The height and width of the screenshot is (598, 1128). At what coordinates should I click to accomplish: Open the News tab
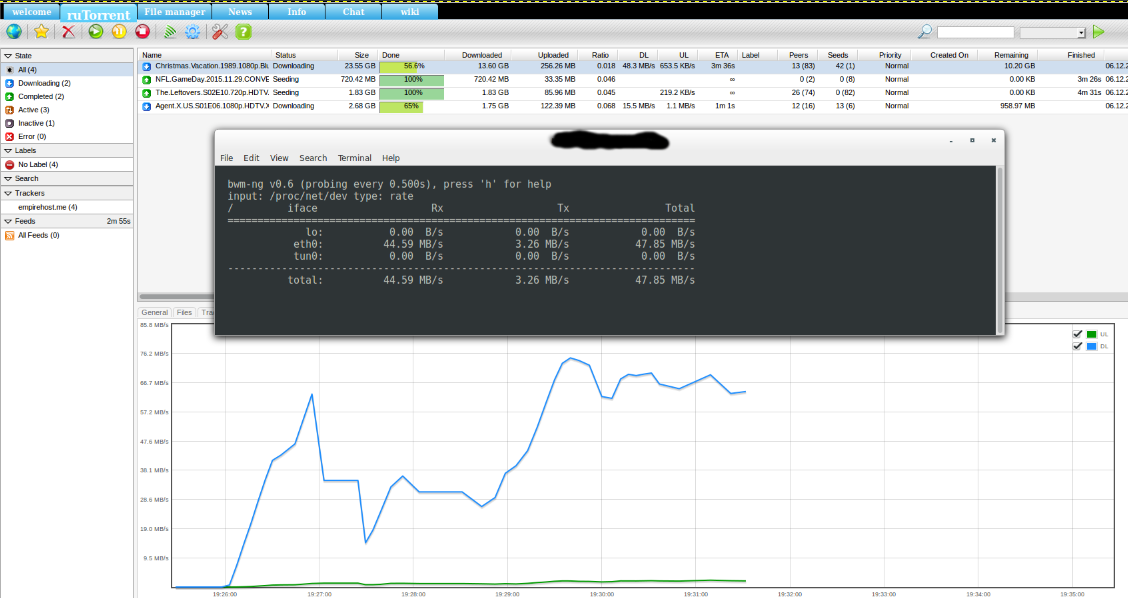[240, 12]
